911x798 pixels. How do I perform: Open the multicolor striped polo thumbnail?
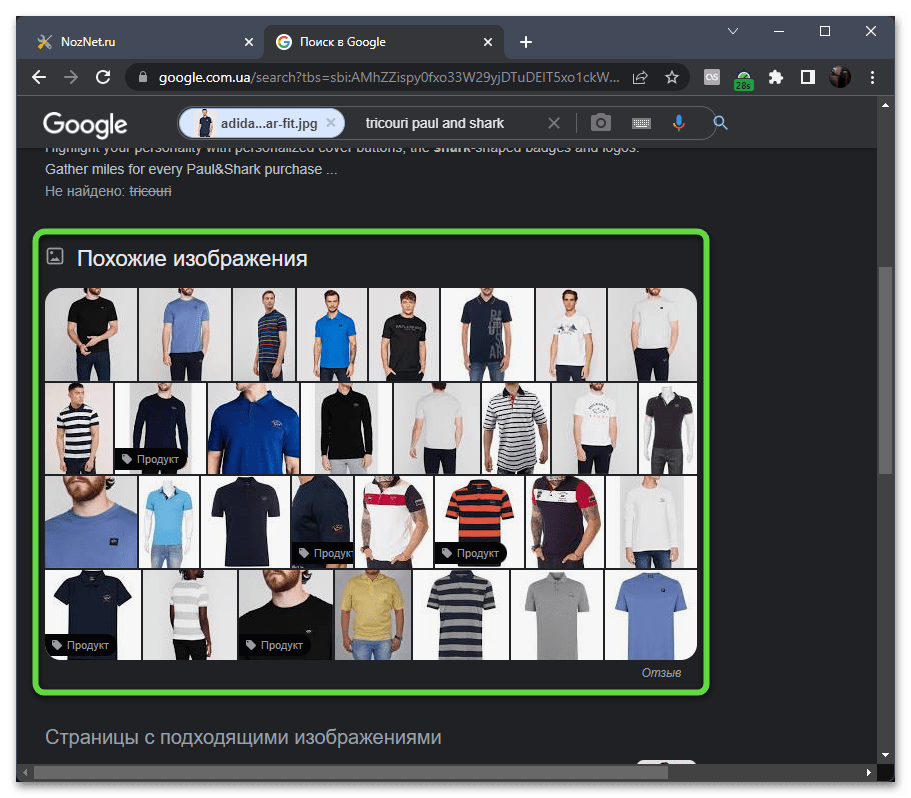click(x=264, y=335)
